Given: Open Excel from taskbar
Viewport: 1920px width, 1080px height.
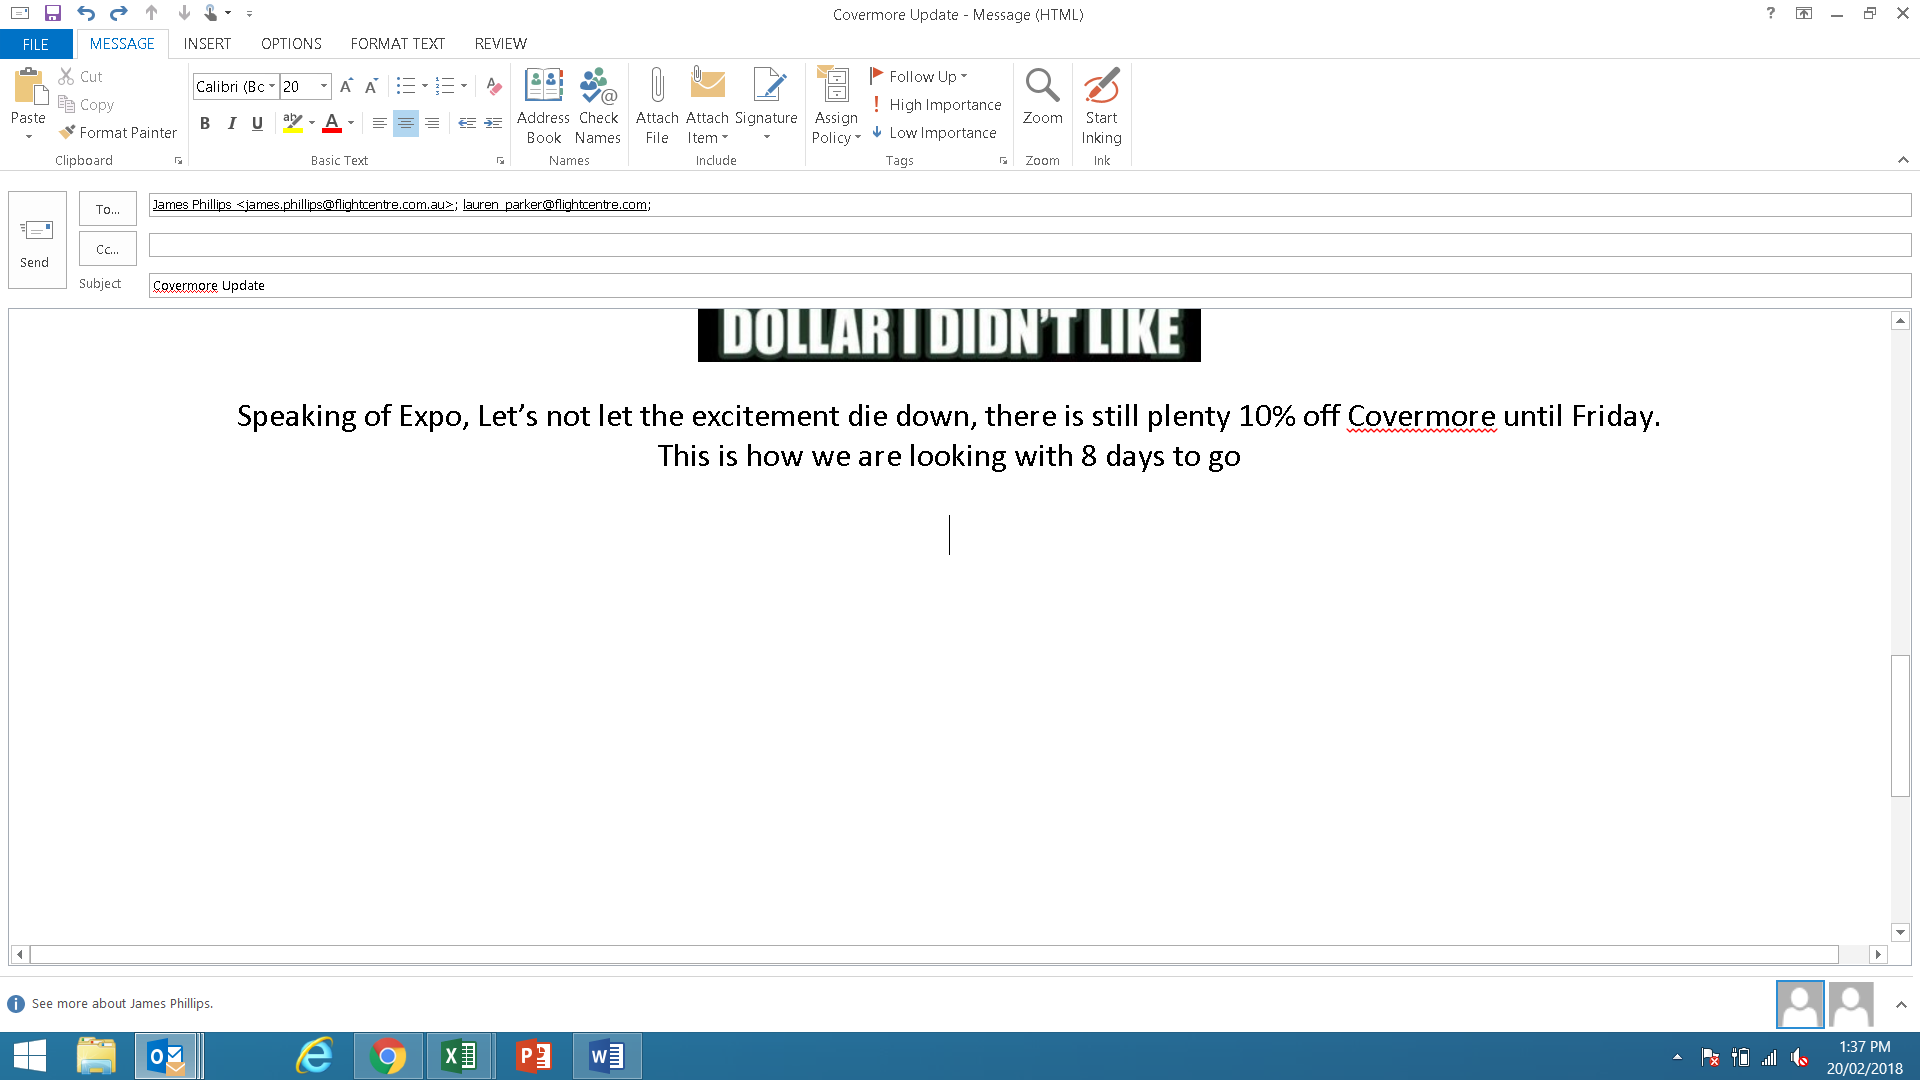Looking at the screenshot, I should [460, 1056].
